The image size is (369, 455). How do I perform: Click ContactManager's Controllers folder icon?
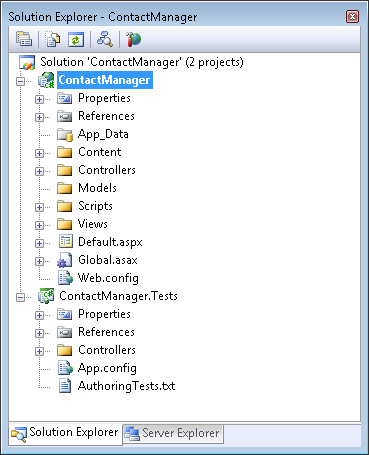[65, 170]
